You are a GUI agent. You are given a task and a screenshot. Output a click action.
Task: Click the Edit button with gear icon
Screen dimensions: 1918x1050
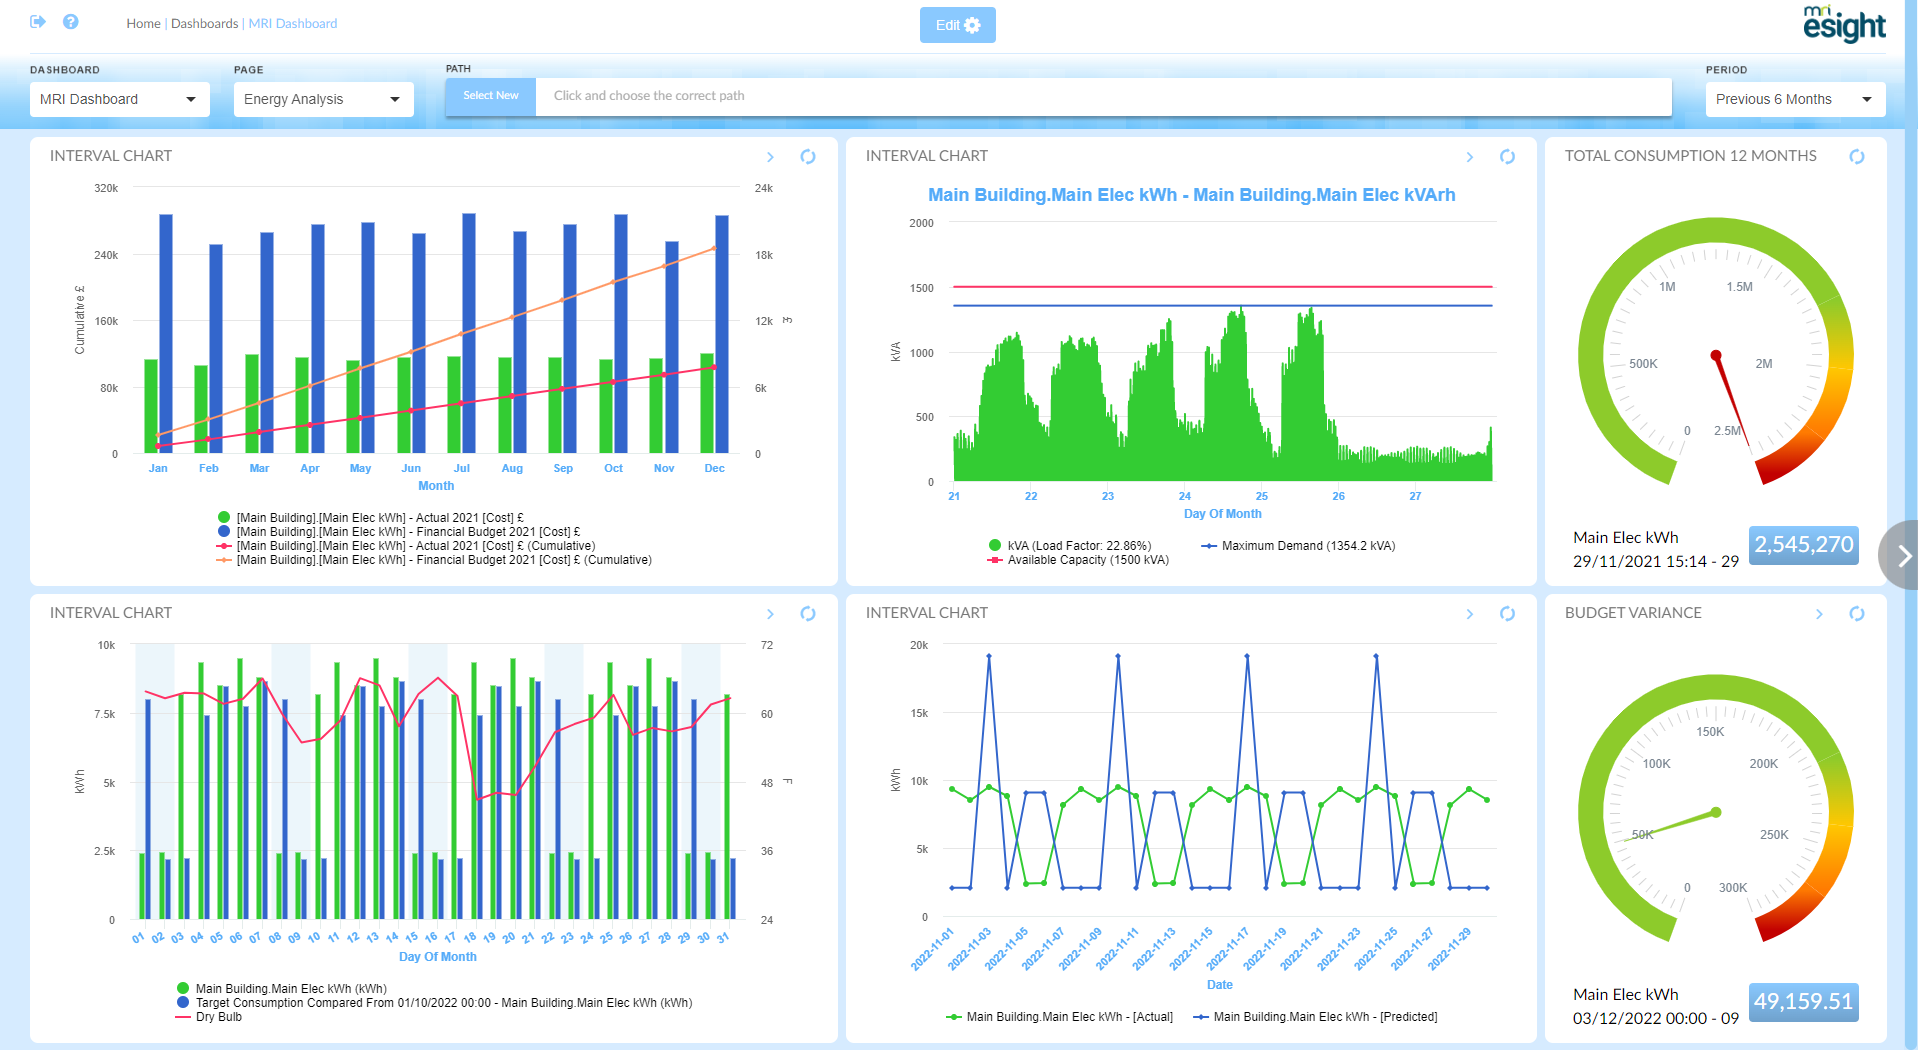[956, 24]
